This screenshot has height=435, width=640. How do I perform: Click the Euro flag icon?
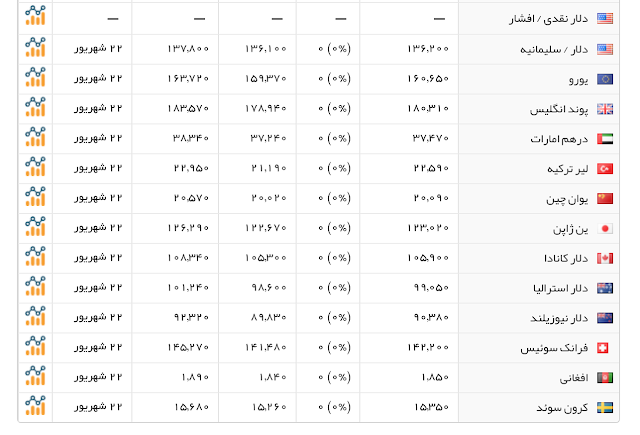pos(605,79)
